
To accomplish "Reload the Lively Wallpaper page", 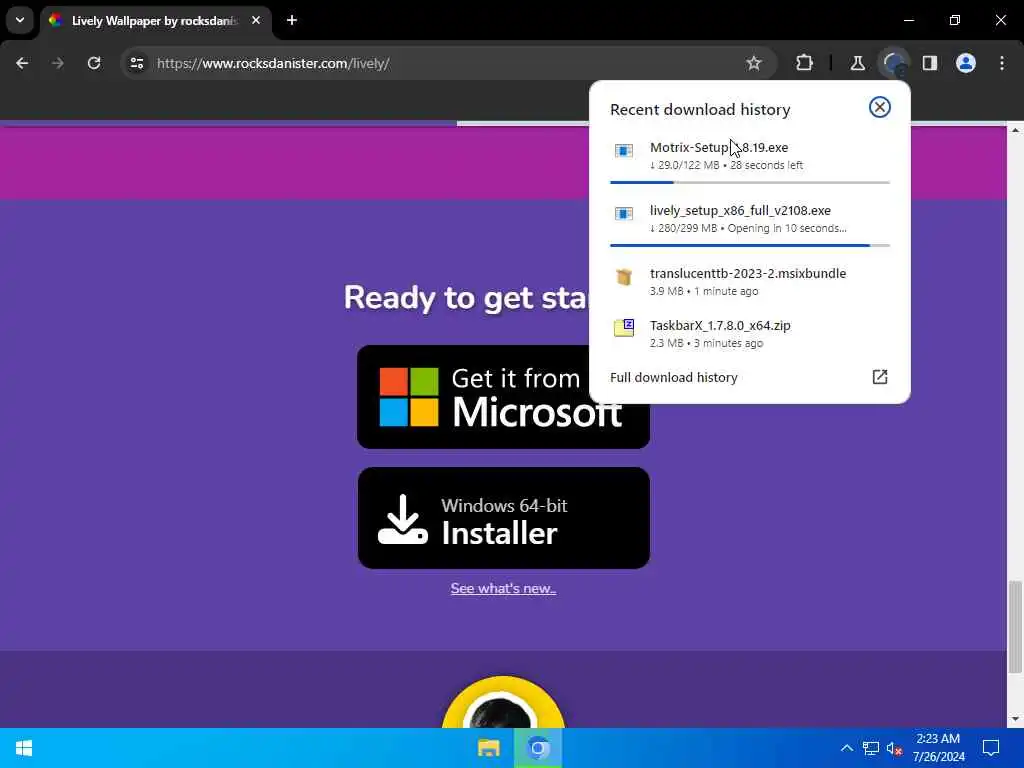I will (94, 63).
